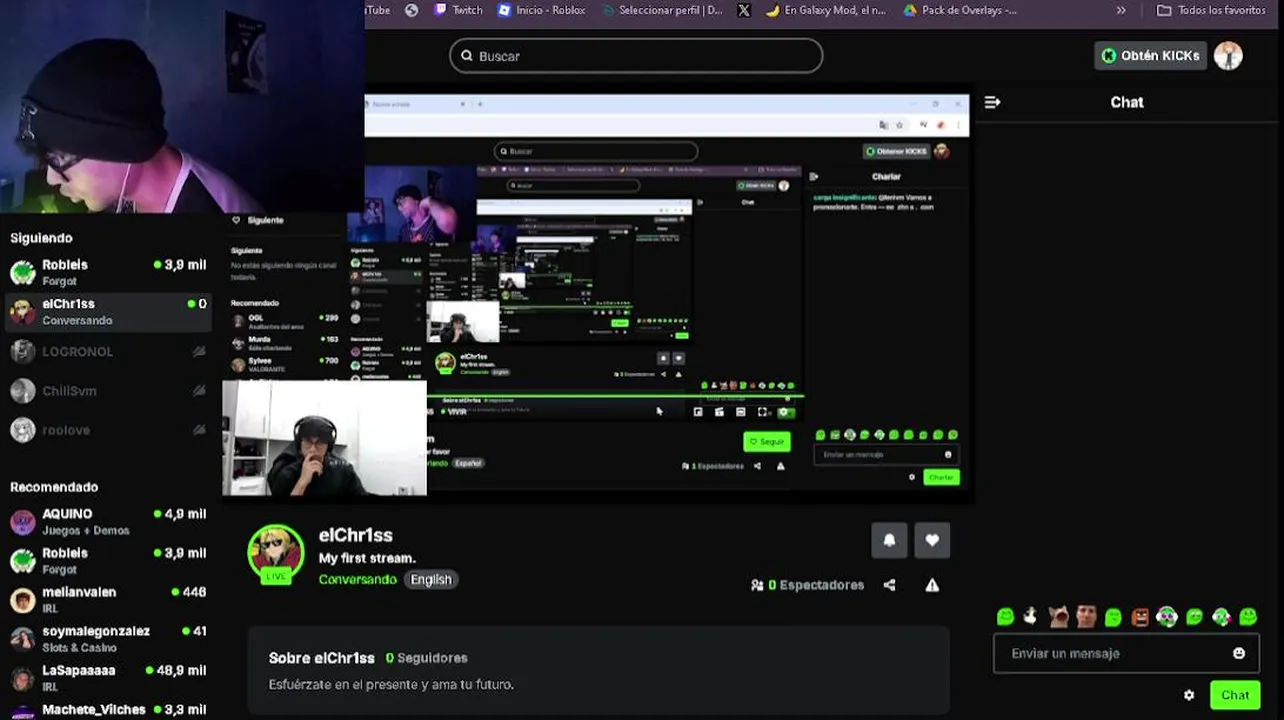Open recommended channel LaSapaaaaa
The width and height of the screenshot is (1284, 720).
[x=108, y=677]
